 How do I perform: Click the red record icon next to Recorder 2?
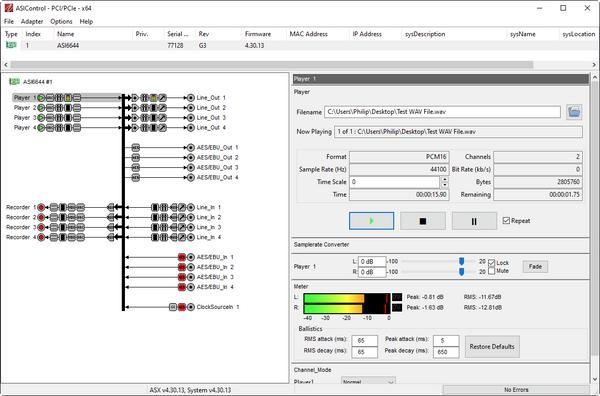(41, 217)
